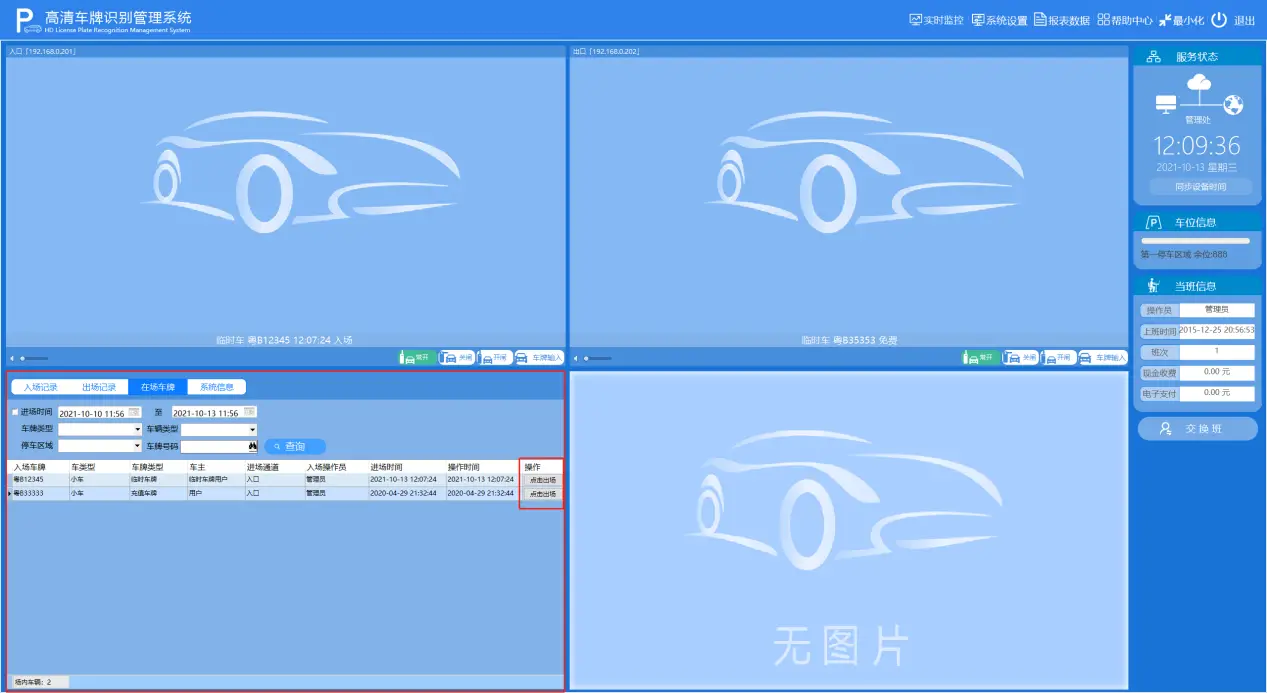Enable the 进场时间 checkbox
1267x693 pixels.
(15, 412)
